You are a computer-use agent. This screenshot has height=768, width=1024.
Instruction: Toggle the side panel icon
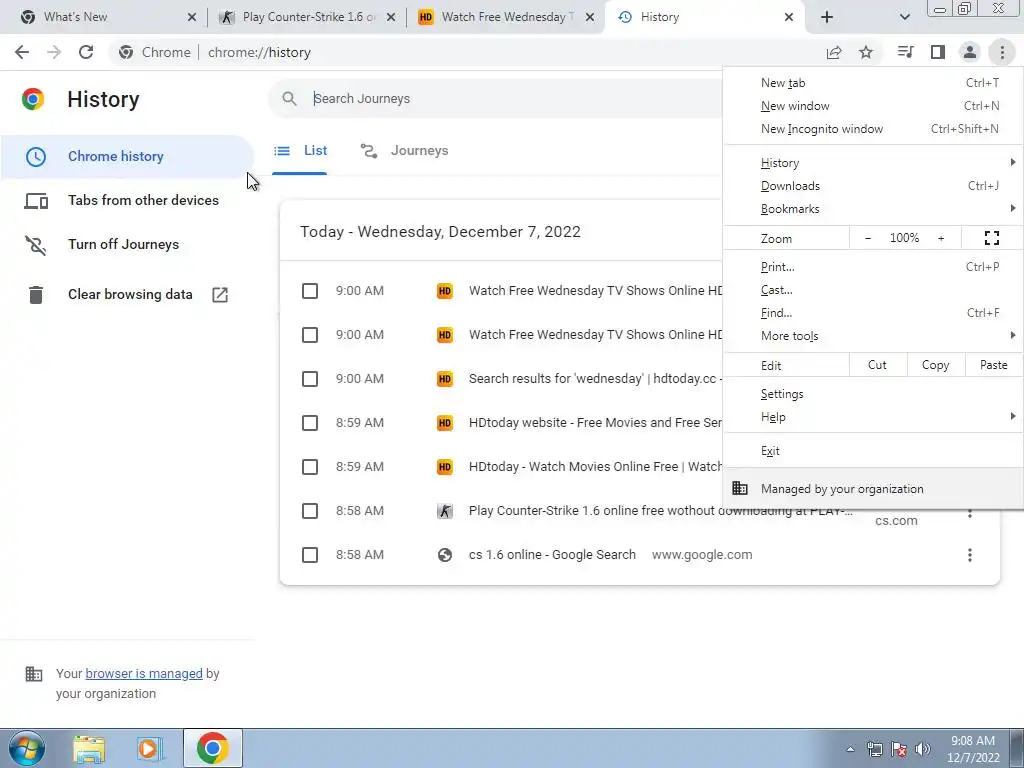pyautogui.click(x=938, y=52)
